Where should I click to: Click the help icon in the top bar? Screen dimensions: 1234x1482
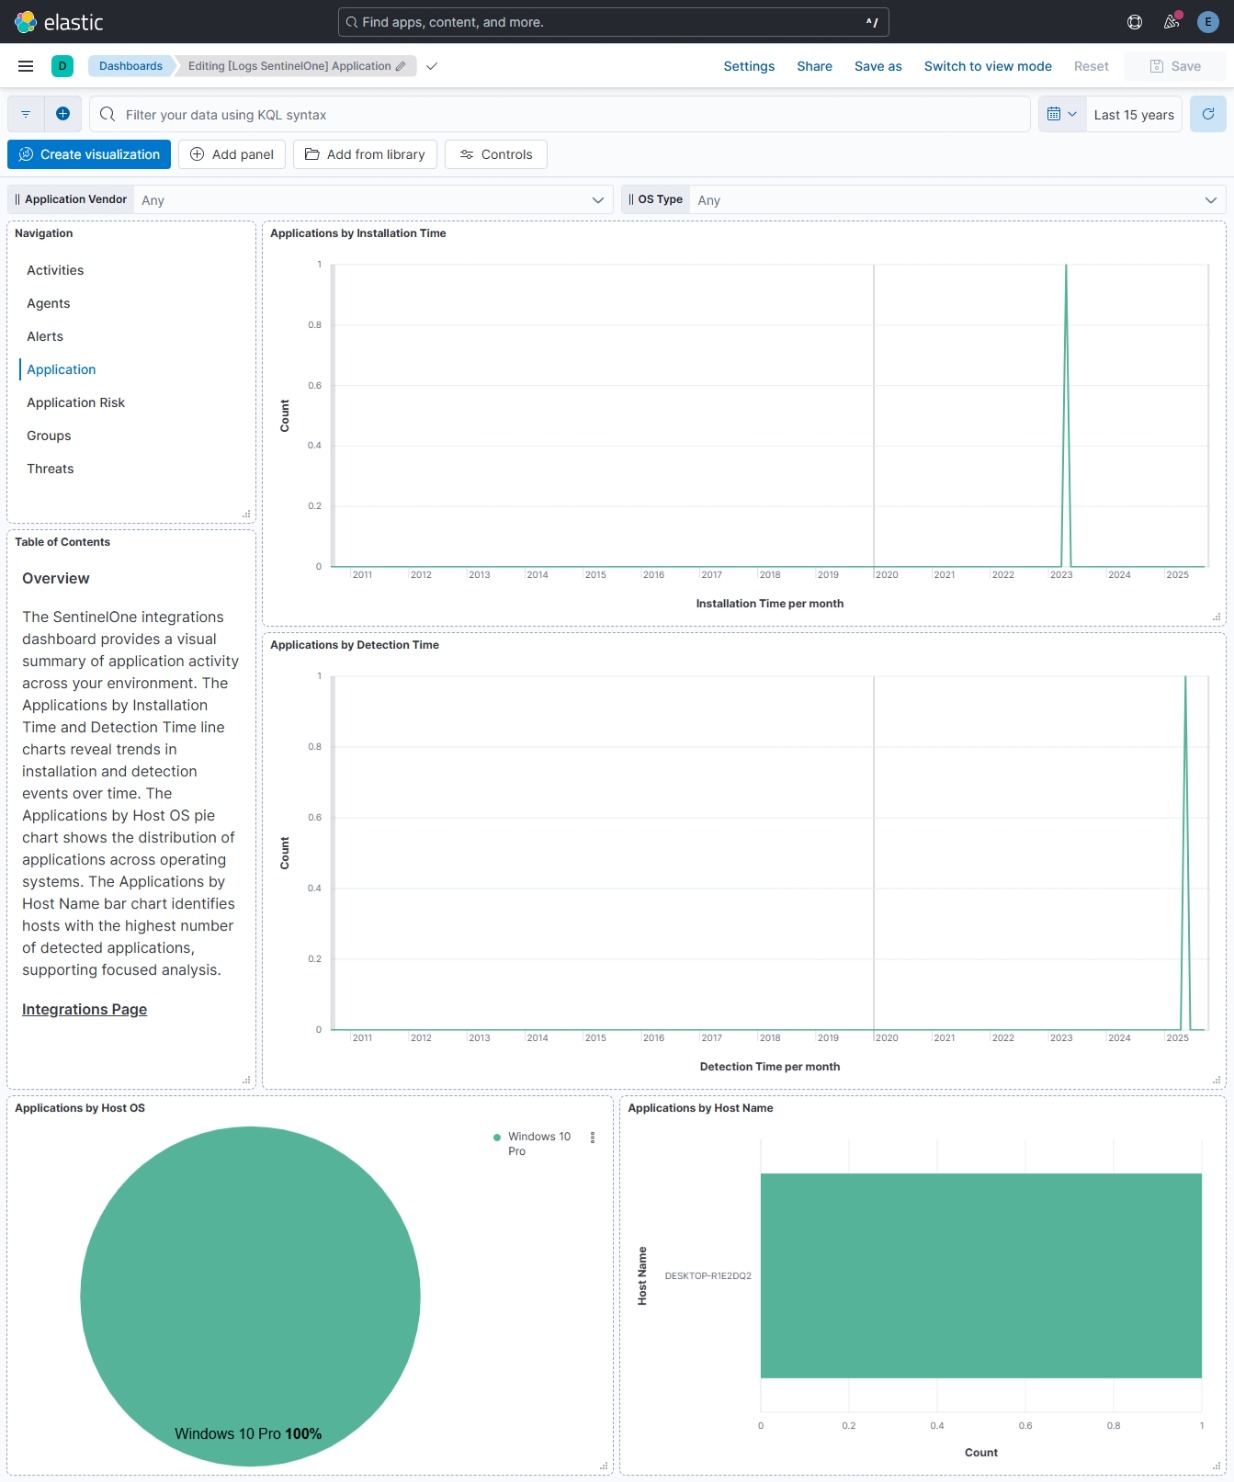(1133, 22)
